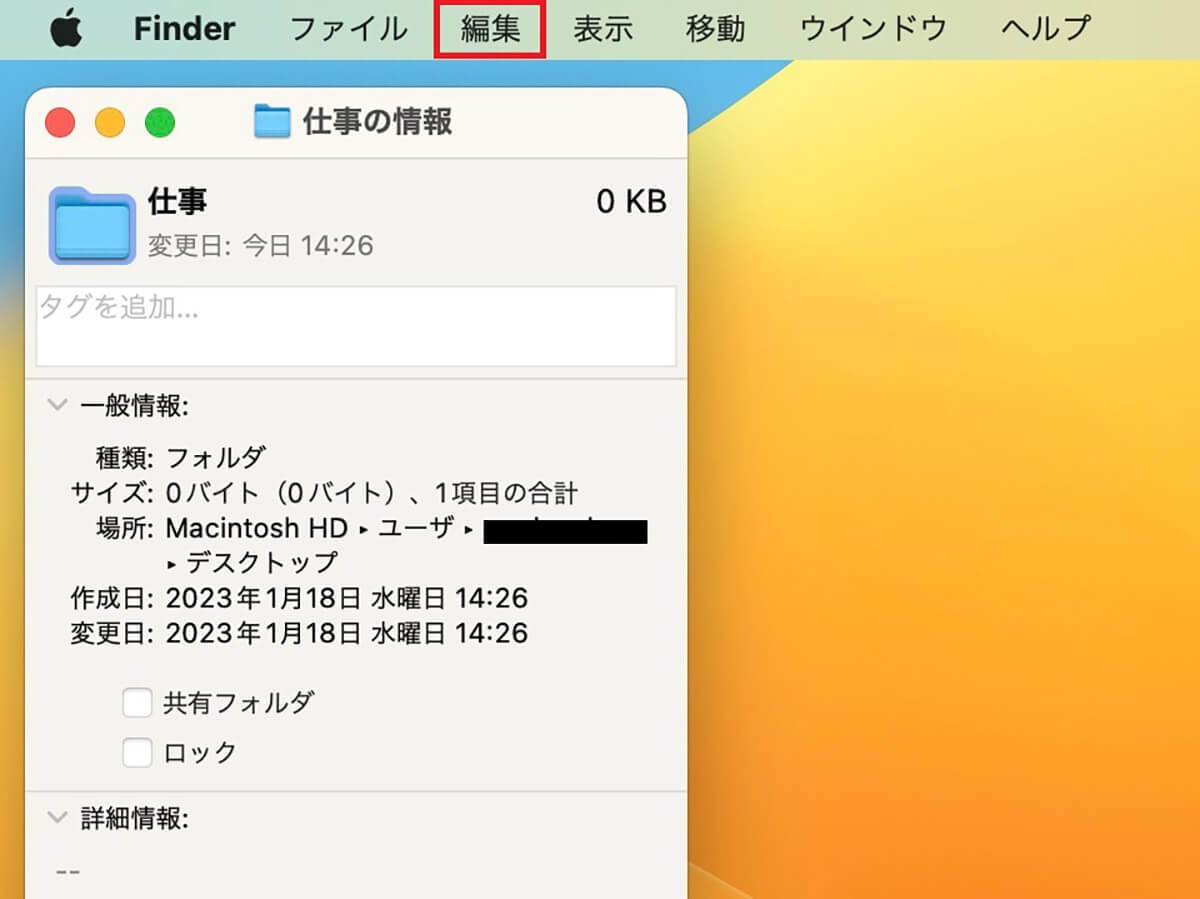Enable the ロック checkbox
The width and height of the screenshot is (1200, 899).
click(137, 752)
